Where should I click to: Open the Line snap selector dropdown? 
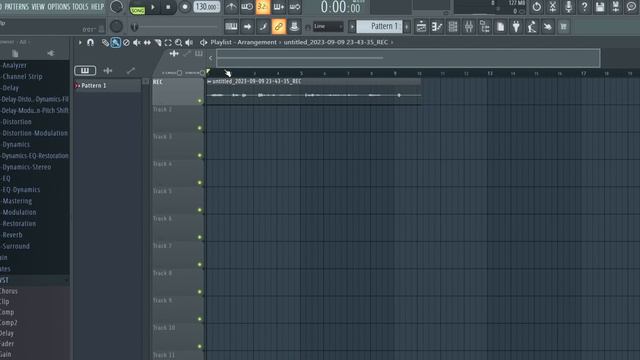click(x=328, y=27)
